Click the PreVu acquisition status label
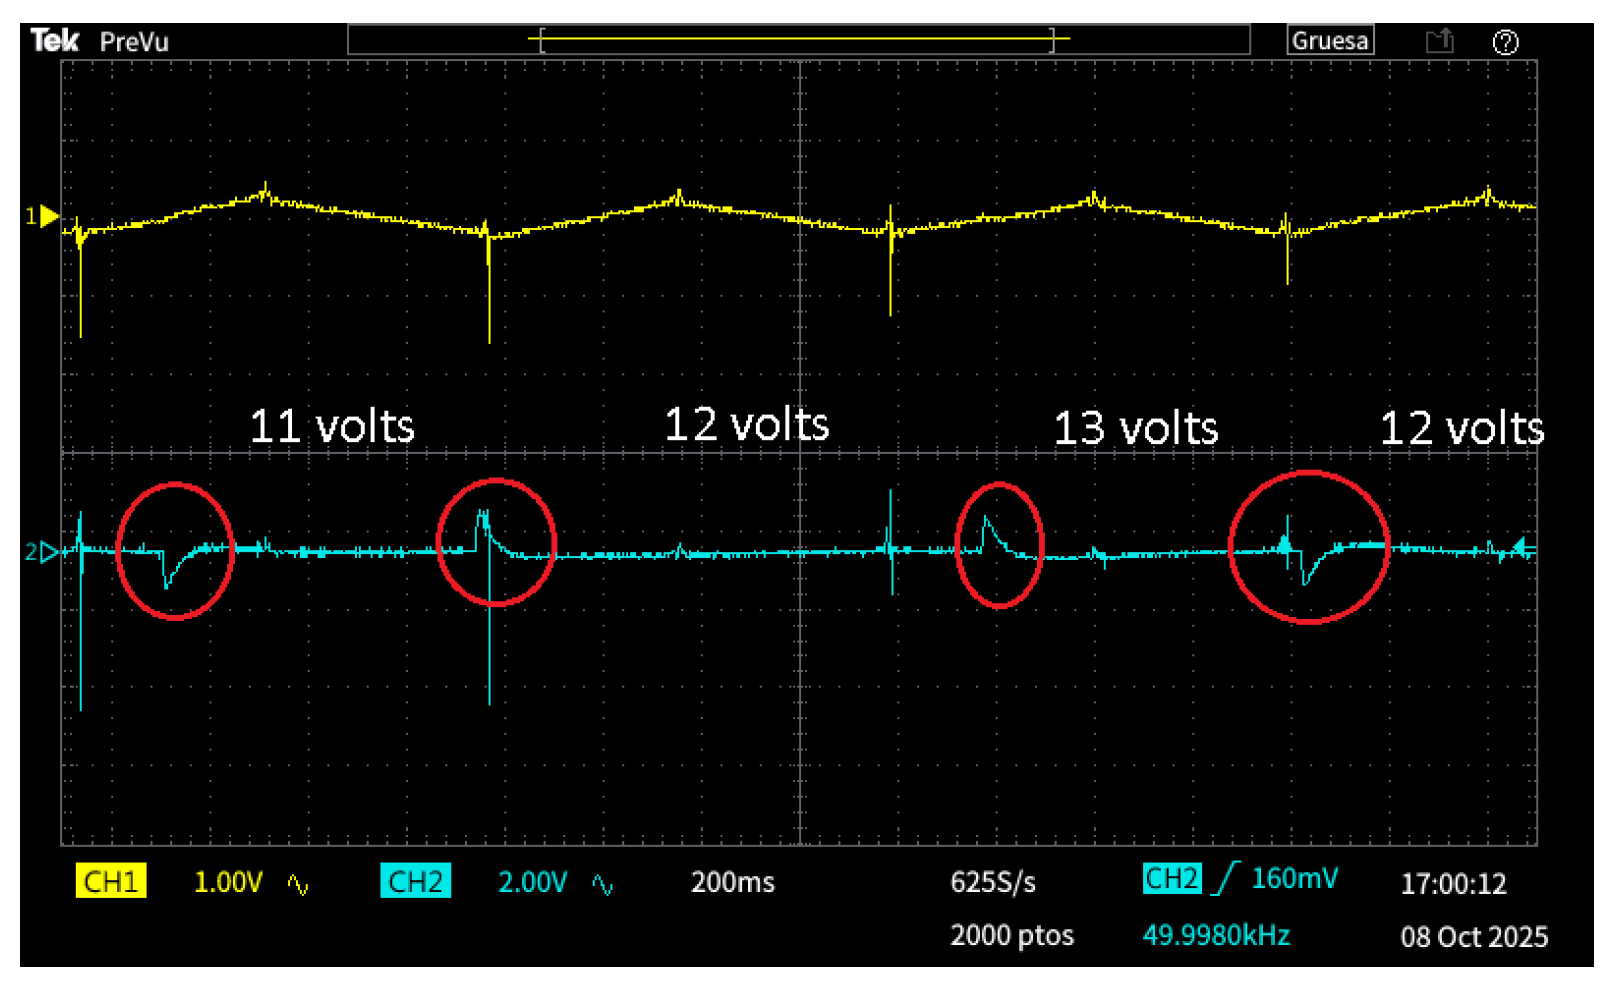The image size is (1621, 986). 134,42
